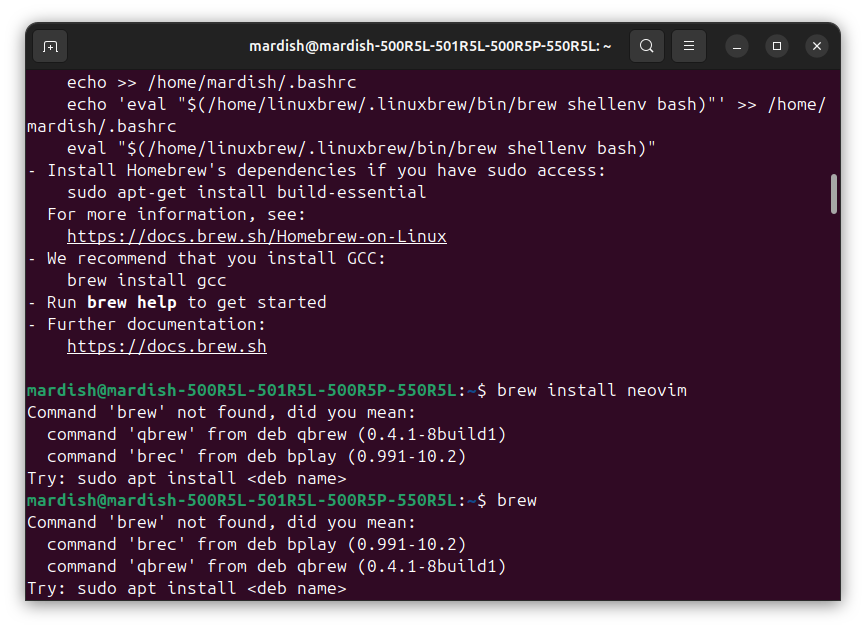
Task: Open a new terminal tab
Action: coord(50,46)
